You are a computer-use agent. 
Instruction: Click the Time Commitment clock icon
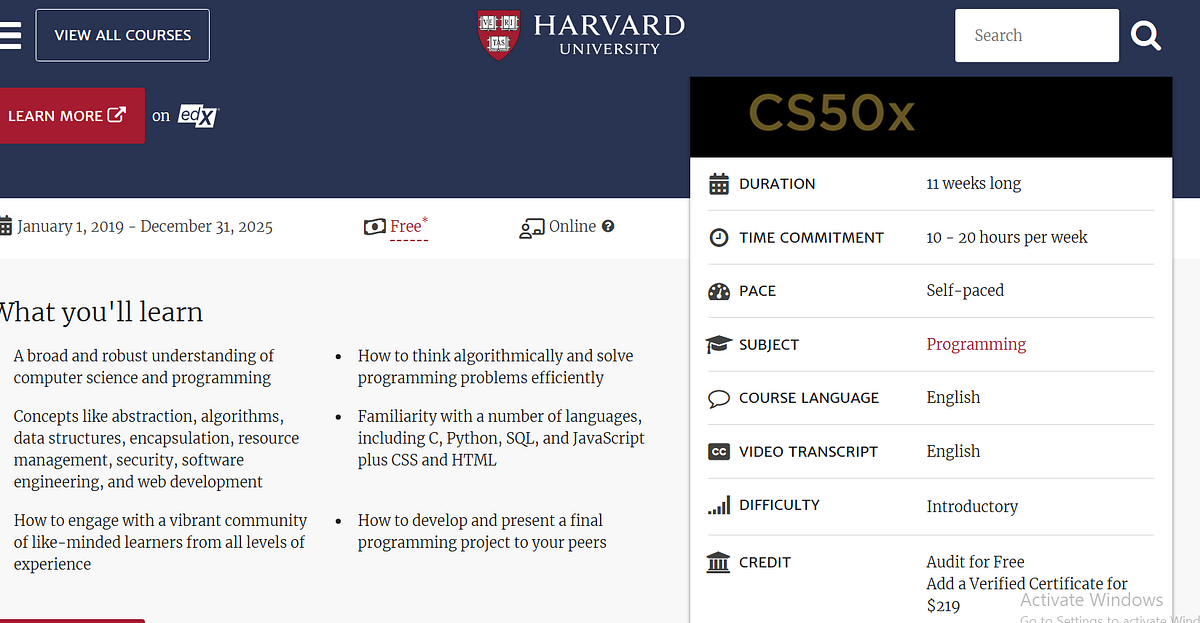(718, 237)
